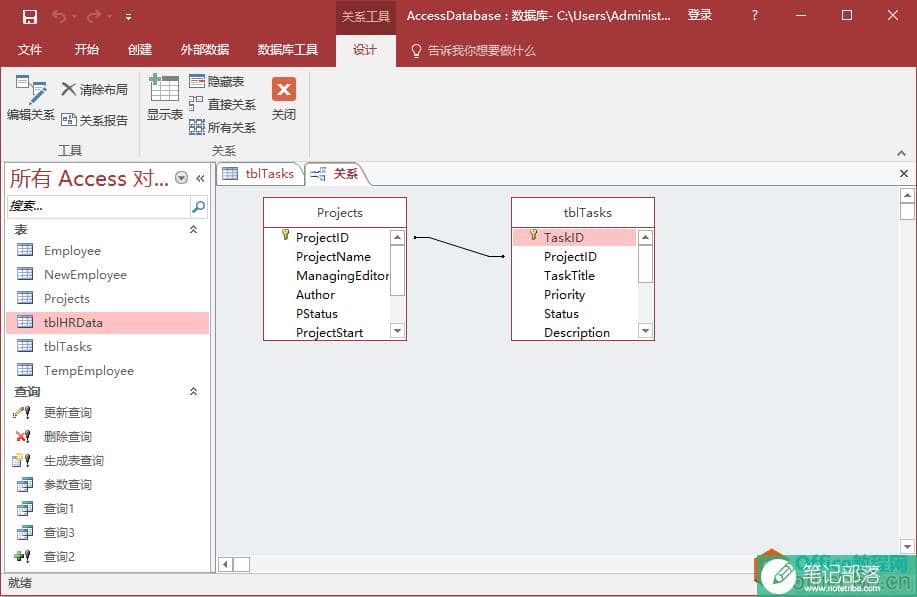917x597 pixels.
Task: Click the search magnifier icon
Action: click(199, 206)
